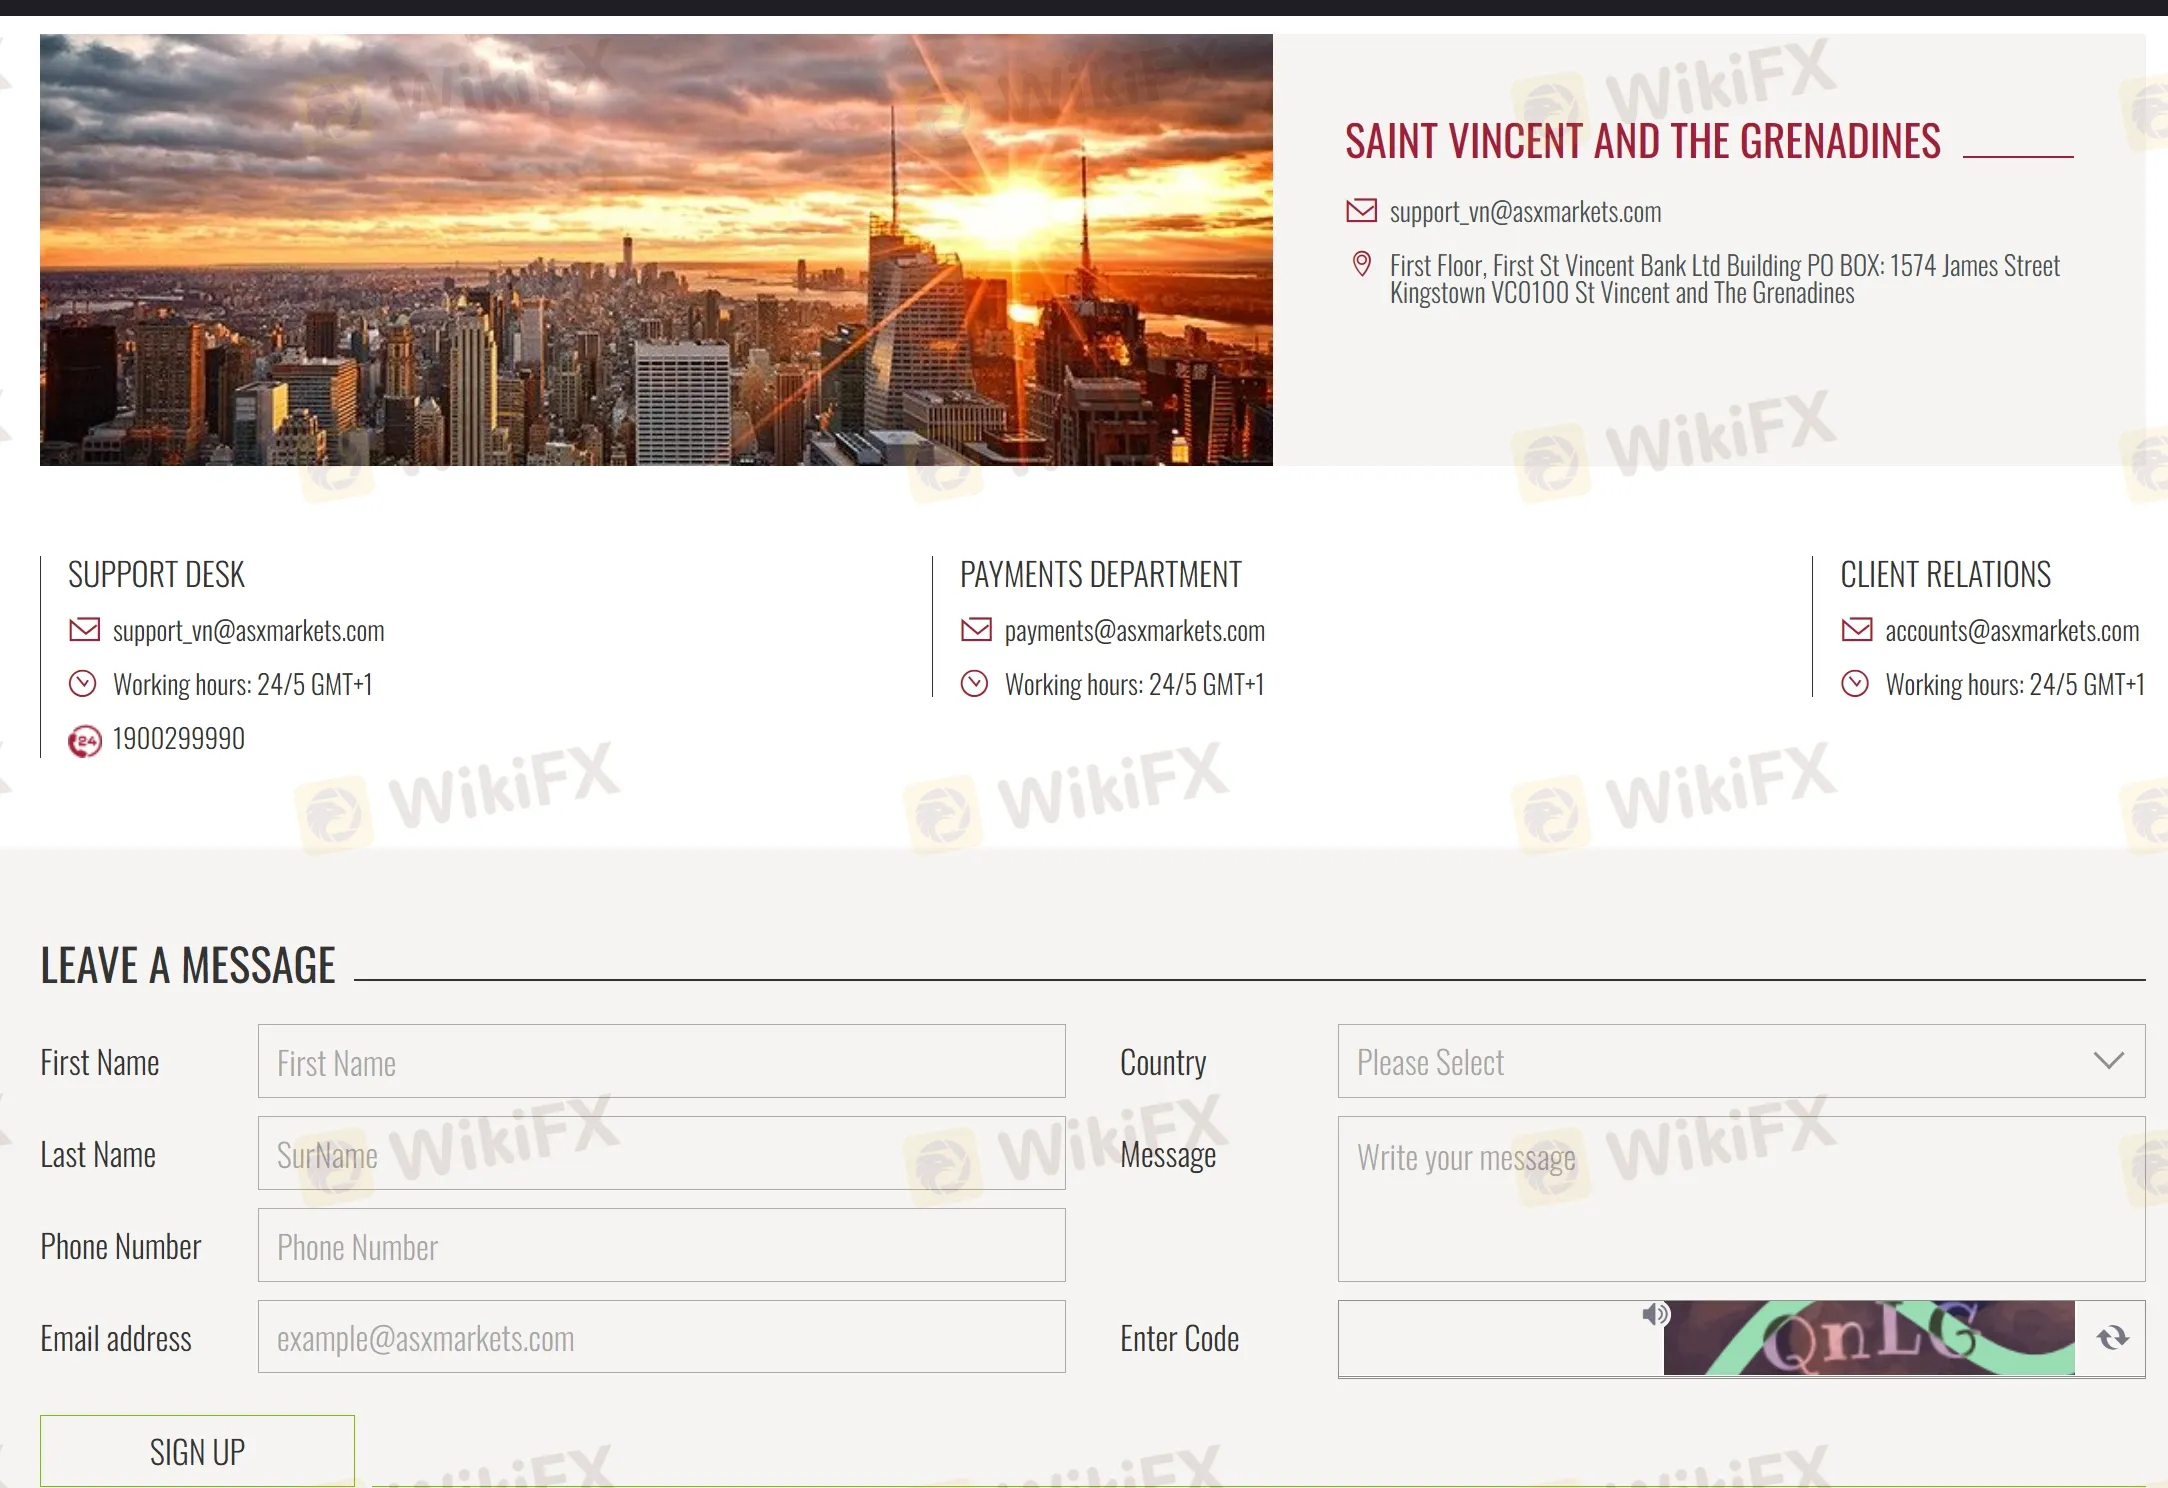Click Client Relations clock icon
This screenshot has height=1488, width=2168.
pos(1855,684)
